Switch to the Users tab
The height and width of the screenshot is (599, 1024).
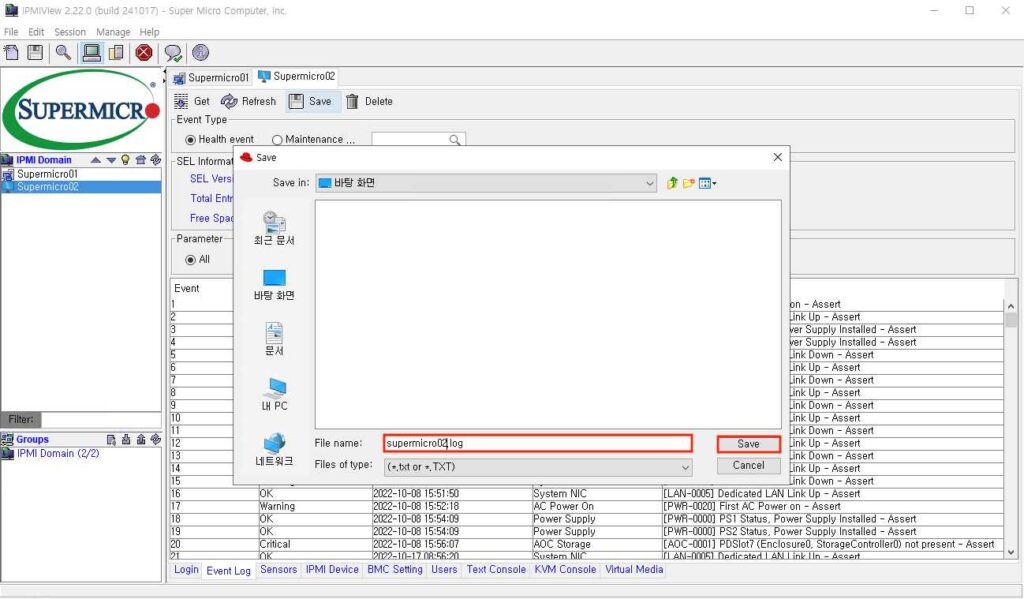[444, 570]
